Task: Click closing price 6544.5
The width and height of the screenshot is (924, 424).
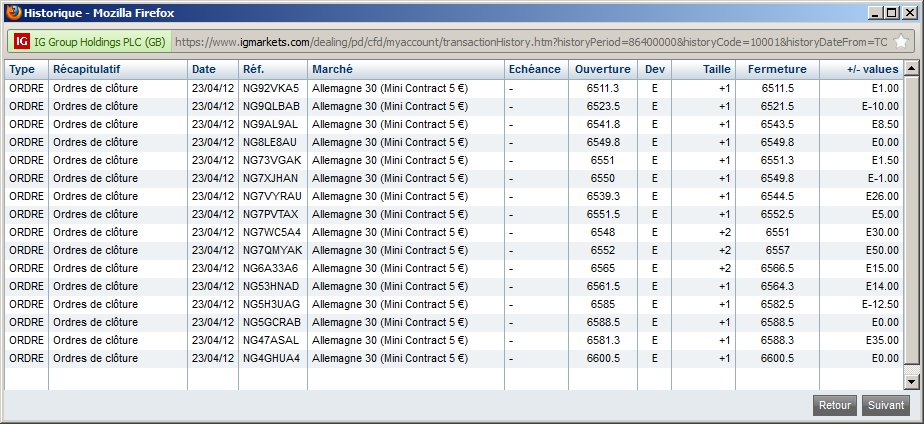Action: 777,196
